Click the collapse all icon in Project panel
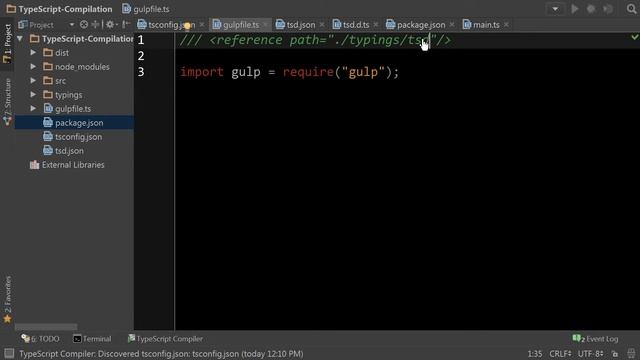 coord(95,24)
